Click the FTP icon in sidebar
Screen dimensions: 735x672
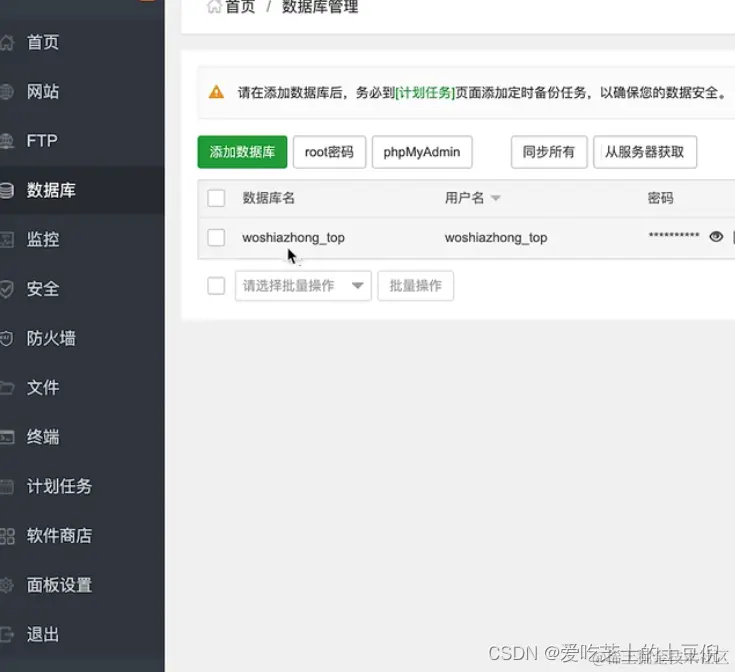click(6, 141)
